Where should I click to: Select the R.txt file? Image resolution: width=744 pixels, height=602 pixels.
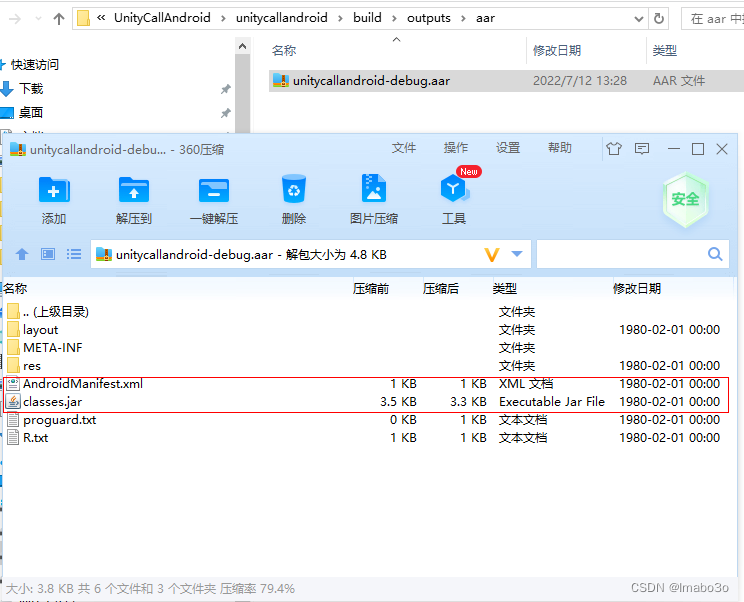pyautogui.click(x=36, y=438)
